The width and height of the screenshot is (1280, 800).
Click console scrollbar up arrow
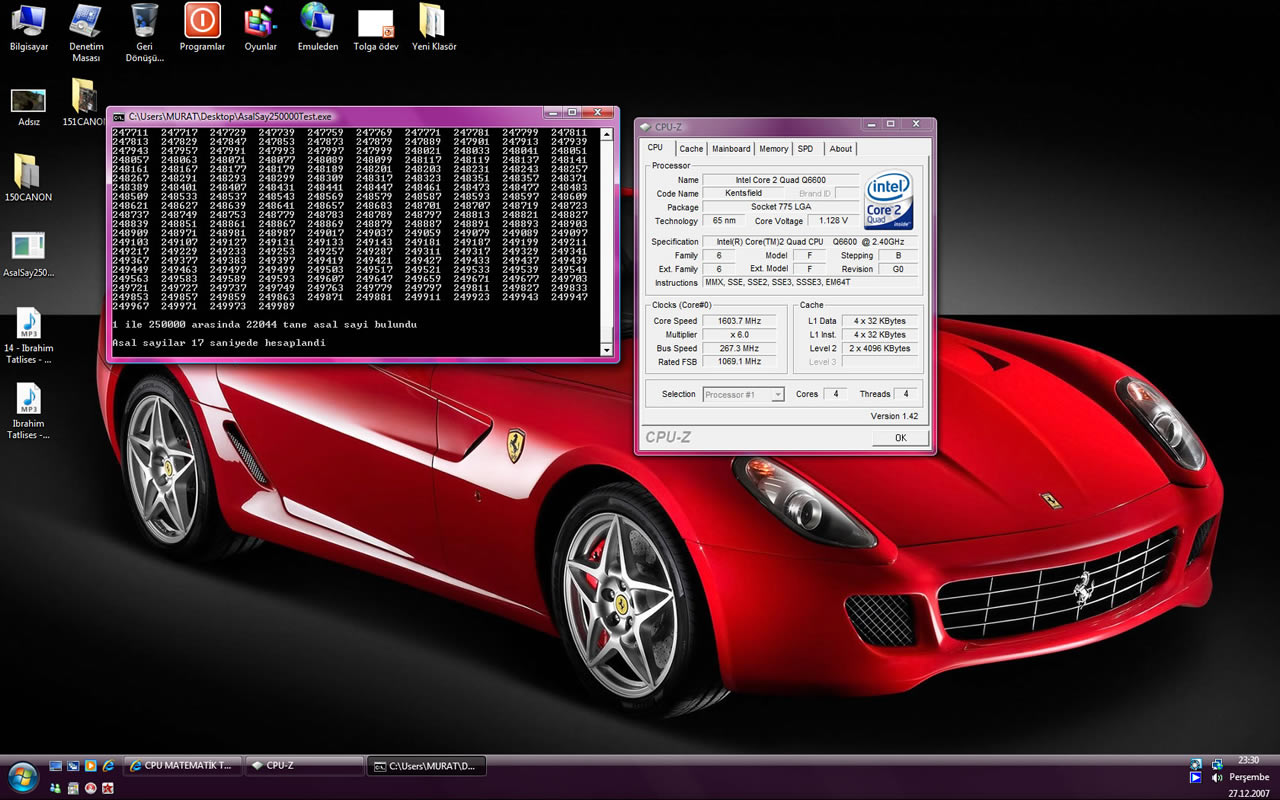[606, 133]
